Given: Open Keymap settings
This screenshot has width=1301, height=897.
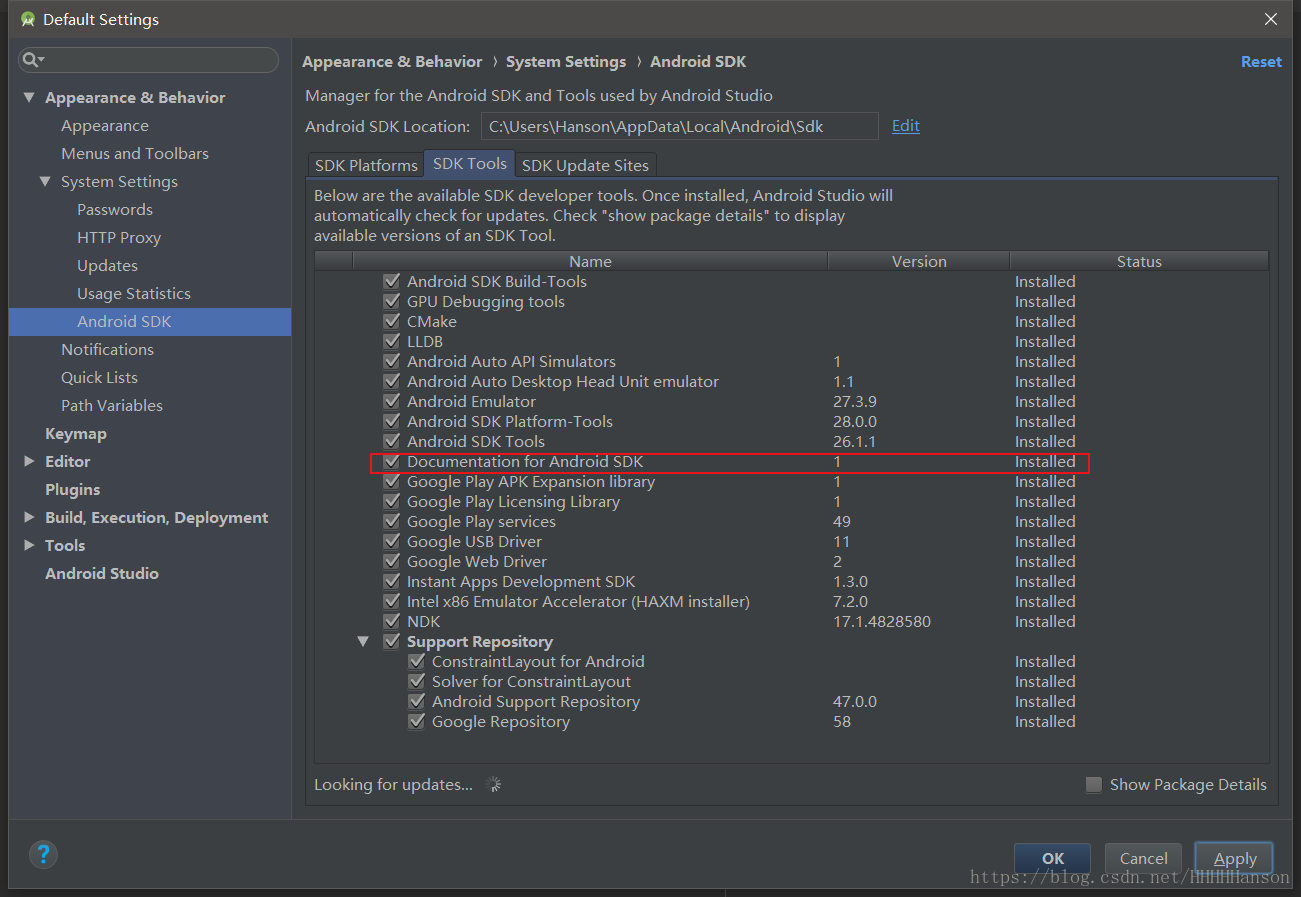Looking at the screenshot, I should [76, 433].
